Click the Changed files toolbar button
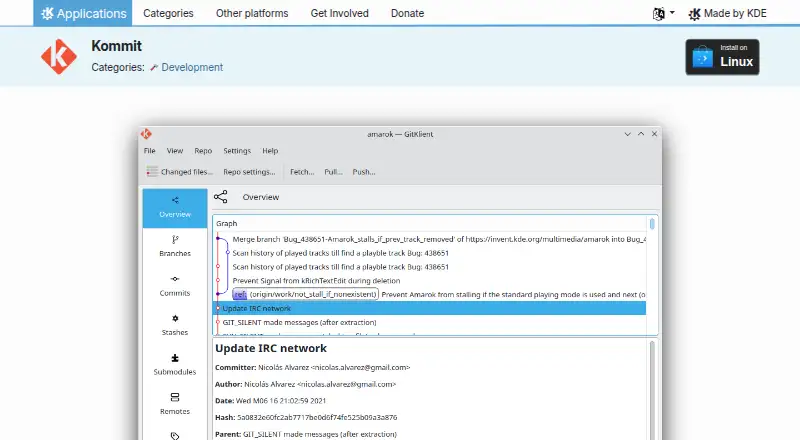Viewport: 800px width, 440px height. click(x=180, y=172)
